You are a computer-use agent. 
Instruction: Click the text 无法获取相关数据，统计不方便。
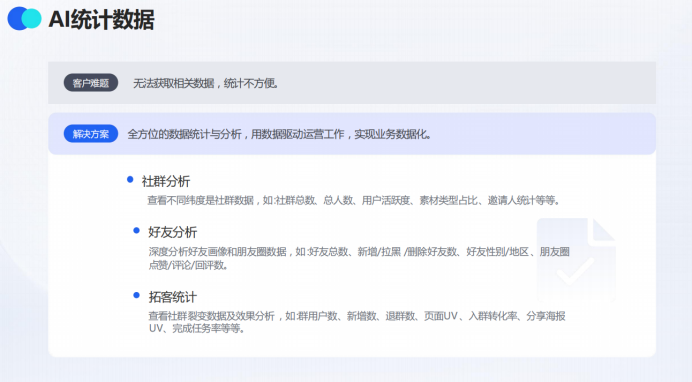pyautogui.click(x=206, y=83)
